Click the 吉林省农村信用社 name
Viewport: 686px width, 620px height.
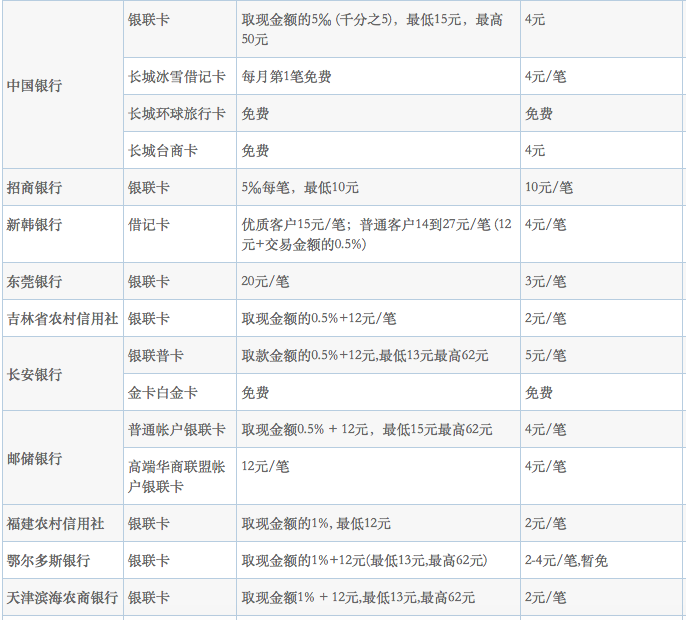[62, 319]
